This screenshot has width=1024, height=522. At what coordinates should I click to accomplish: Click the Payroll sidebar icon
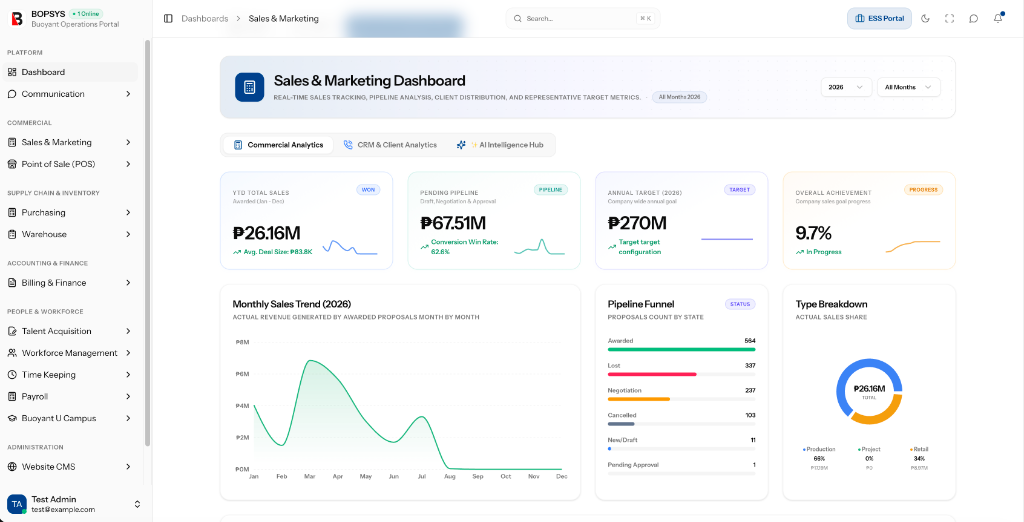pos(12,397)
